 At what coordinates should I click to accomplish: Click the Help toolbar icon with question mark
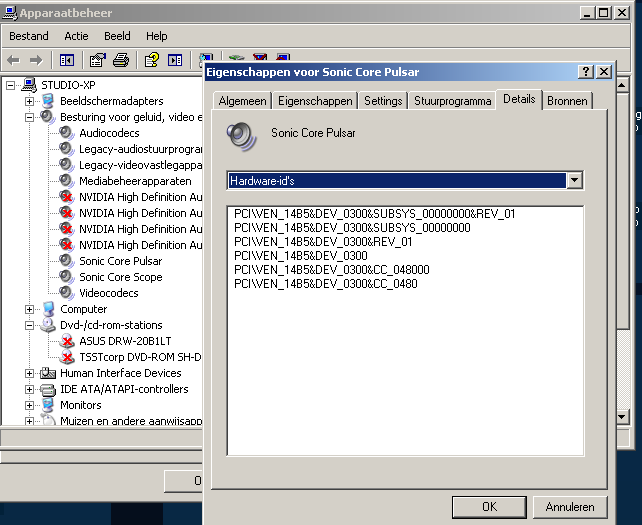pyautogui.click(x=152, y=60)
